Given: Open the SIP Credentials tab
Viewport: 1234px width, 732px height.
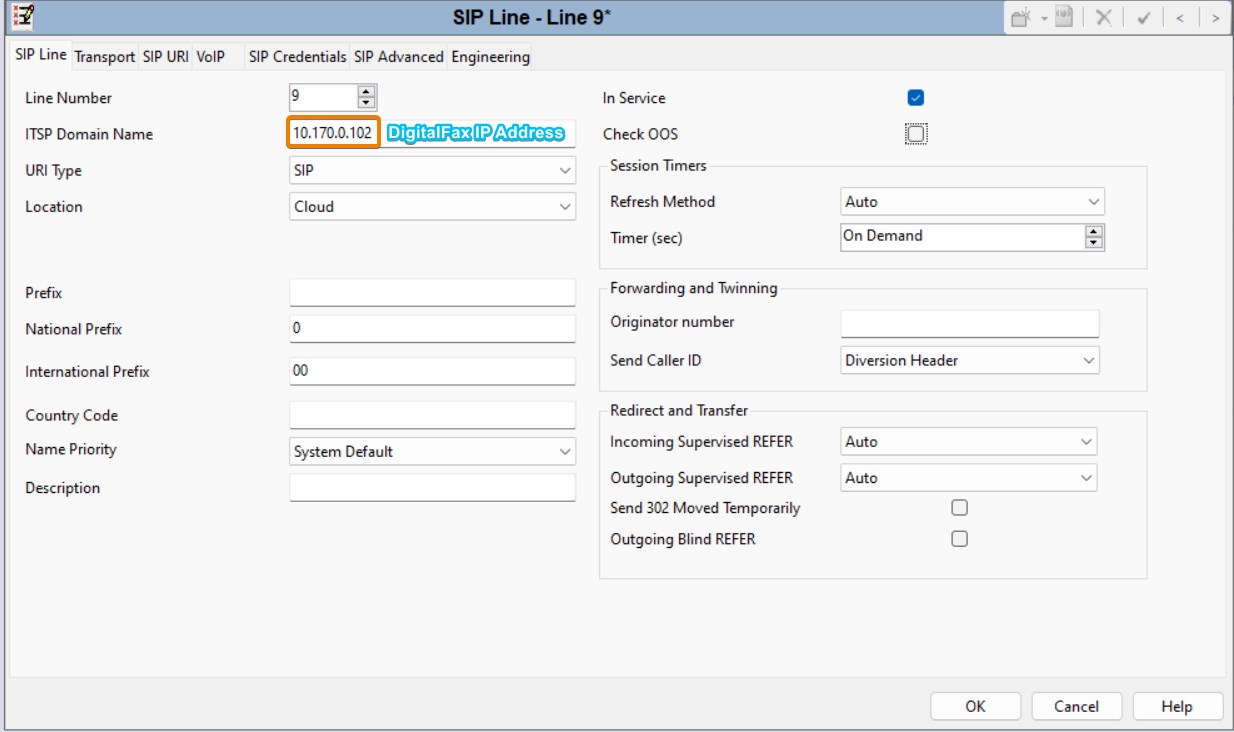Looking at the screenshot, I should click(x=297, y=57).
